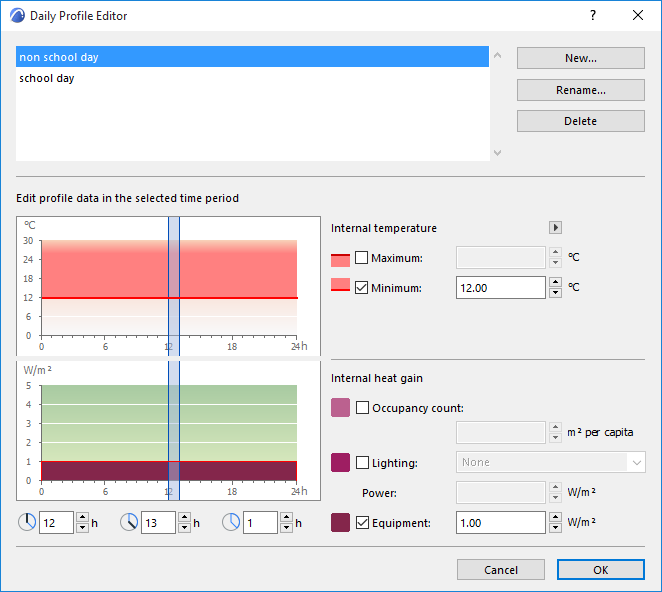Click the start time clock icon

pyautogui.click(x=27, y=522)
